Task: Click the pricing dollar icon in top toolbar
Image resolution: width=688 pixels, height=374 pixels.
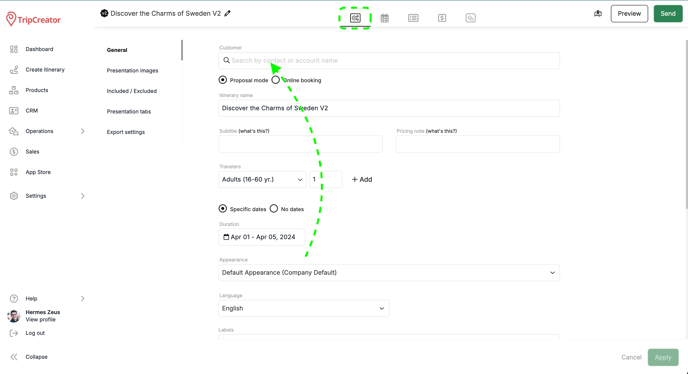Action: coord(442,18)
